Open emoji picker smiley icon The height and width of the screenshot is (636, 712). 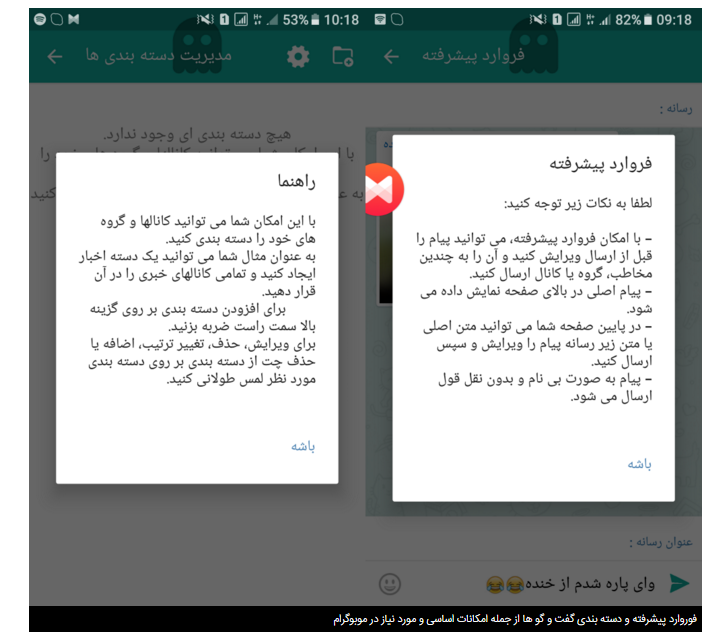click(x=390, y=583)
